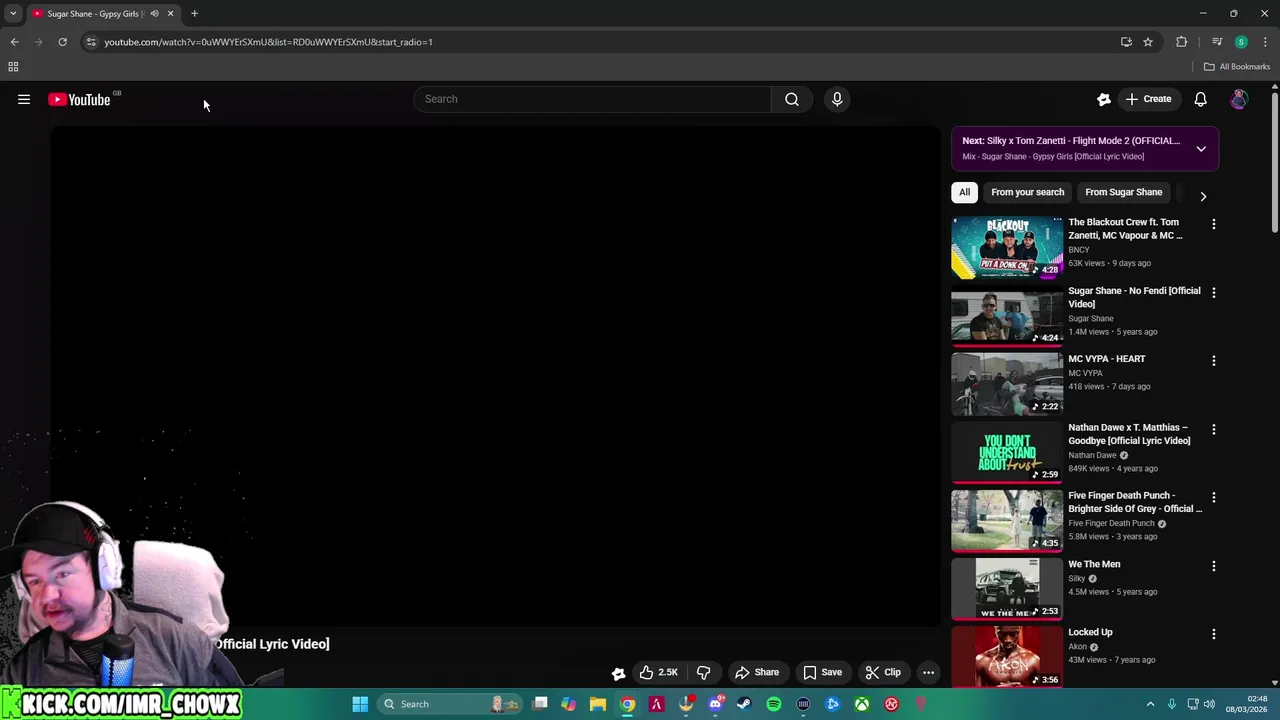Select the From your search chip
1280x720 pixels.
pos(1027,192)
